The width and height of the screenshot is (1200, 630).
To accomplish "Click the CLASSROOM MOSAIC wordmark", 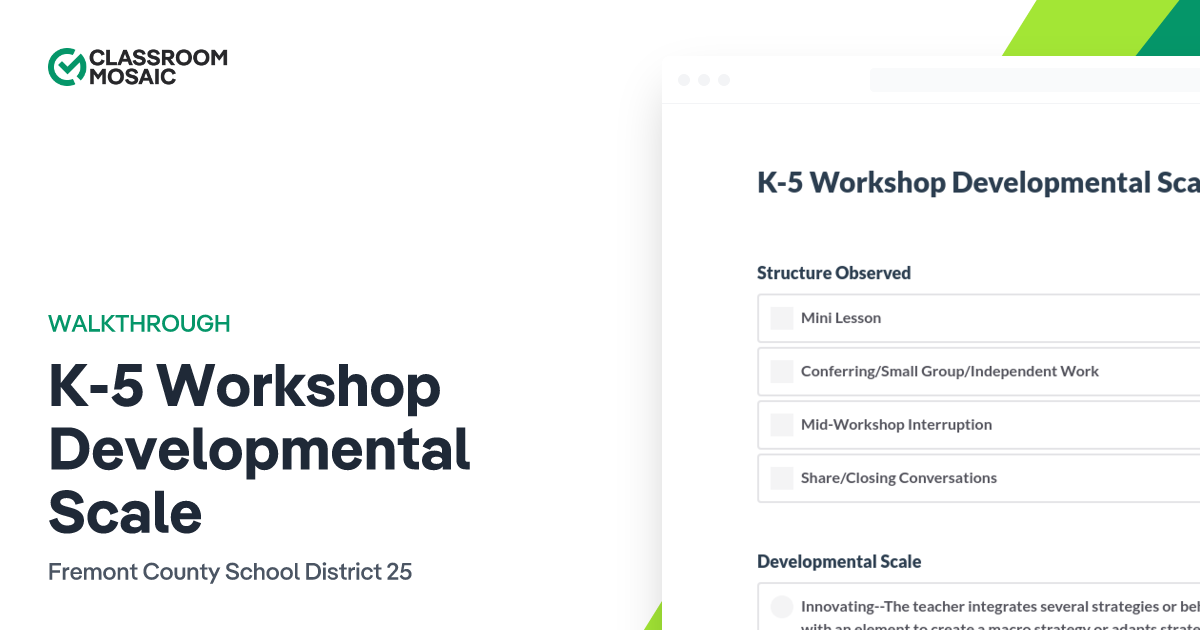I will 157,65.
